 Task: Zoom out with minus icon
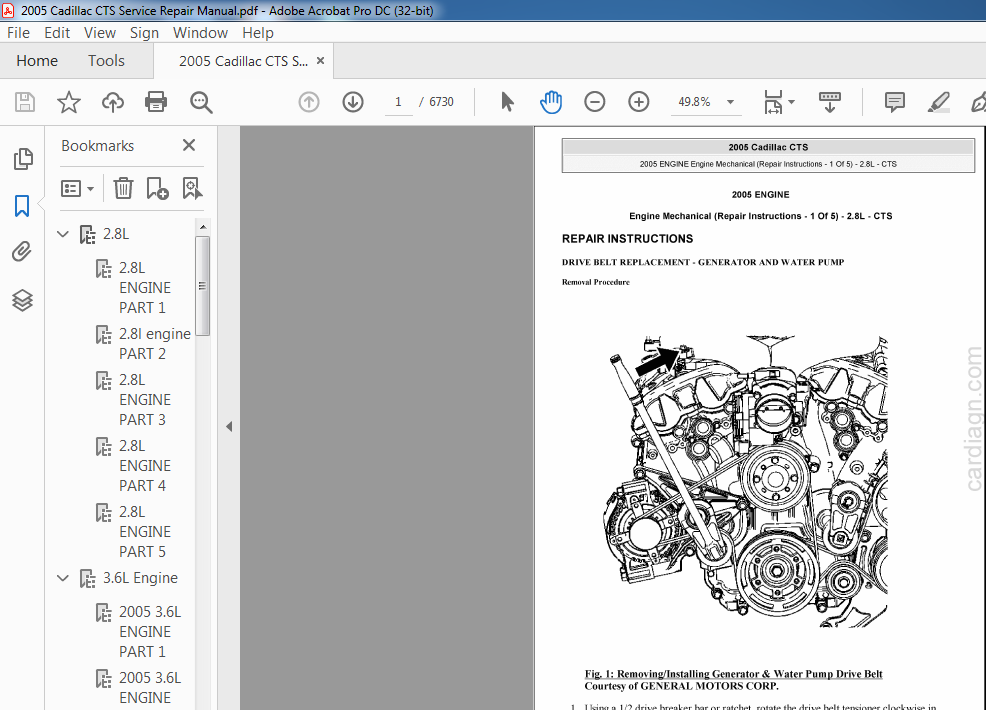(594, 102)
